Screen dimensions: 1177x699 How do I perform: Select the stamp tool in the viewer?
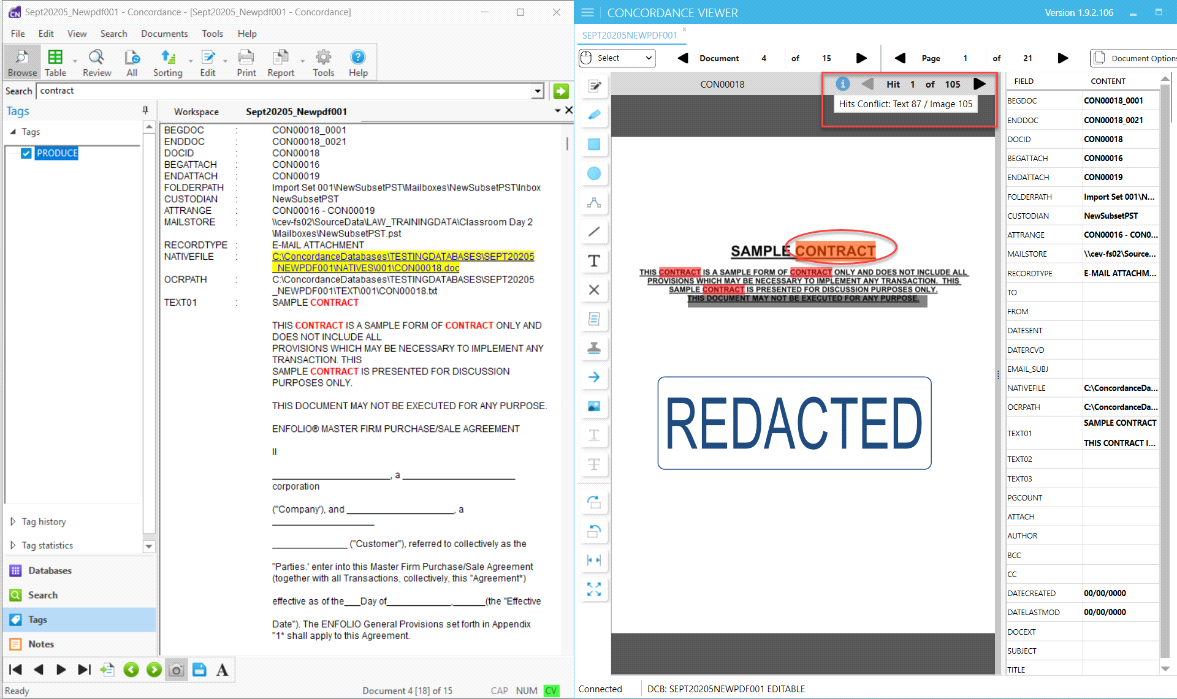(x=594, y=348)
